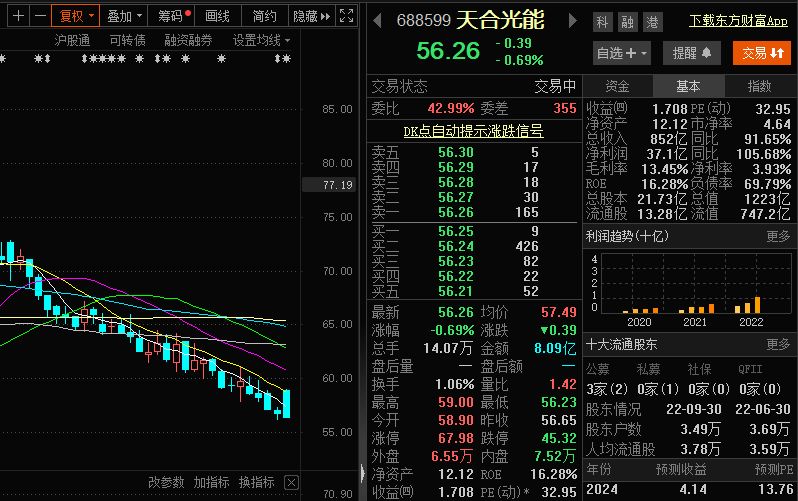Screen dimensions: 798x501
Task: Click the 科 board tag icon
Action: click(603, 22)
